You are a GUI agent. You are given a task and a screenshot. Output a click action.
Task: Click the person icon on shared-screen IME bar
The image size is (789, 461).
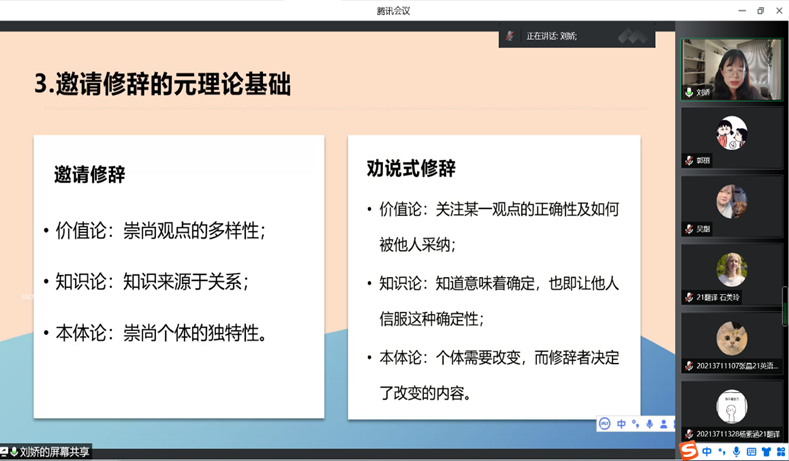(664, 424)
